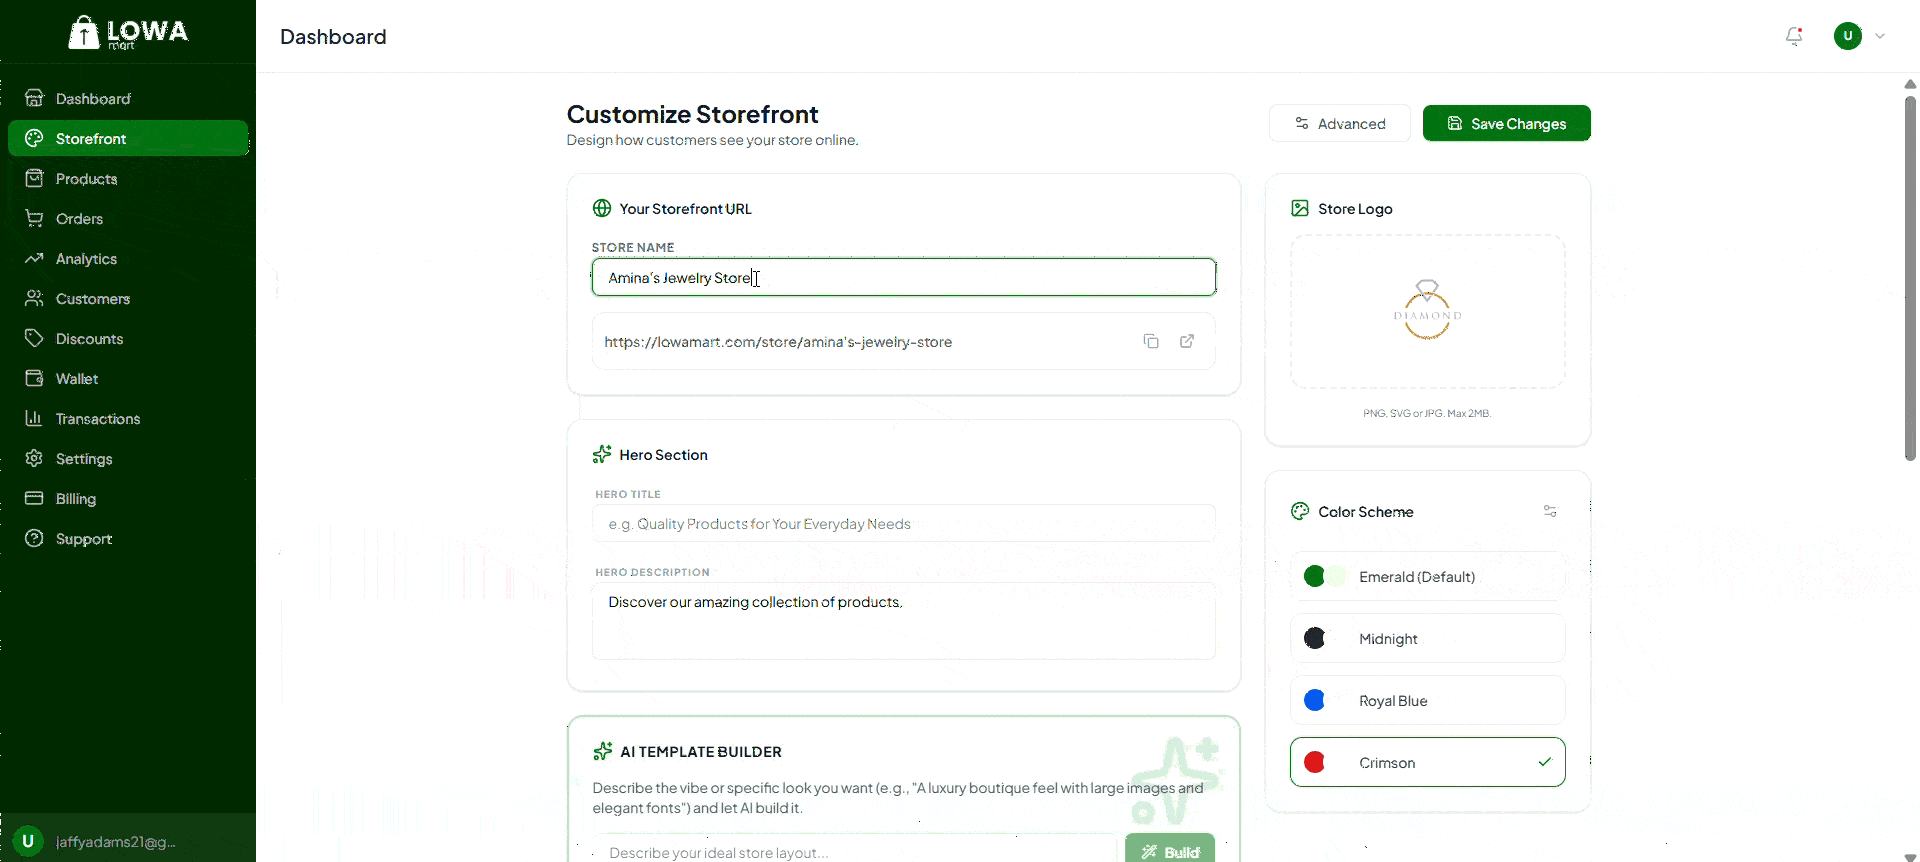Pick the Crimson red color swatch
This screenshot has width=1920, height=862.
[1315, 762]
